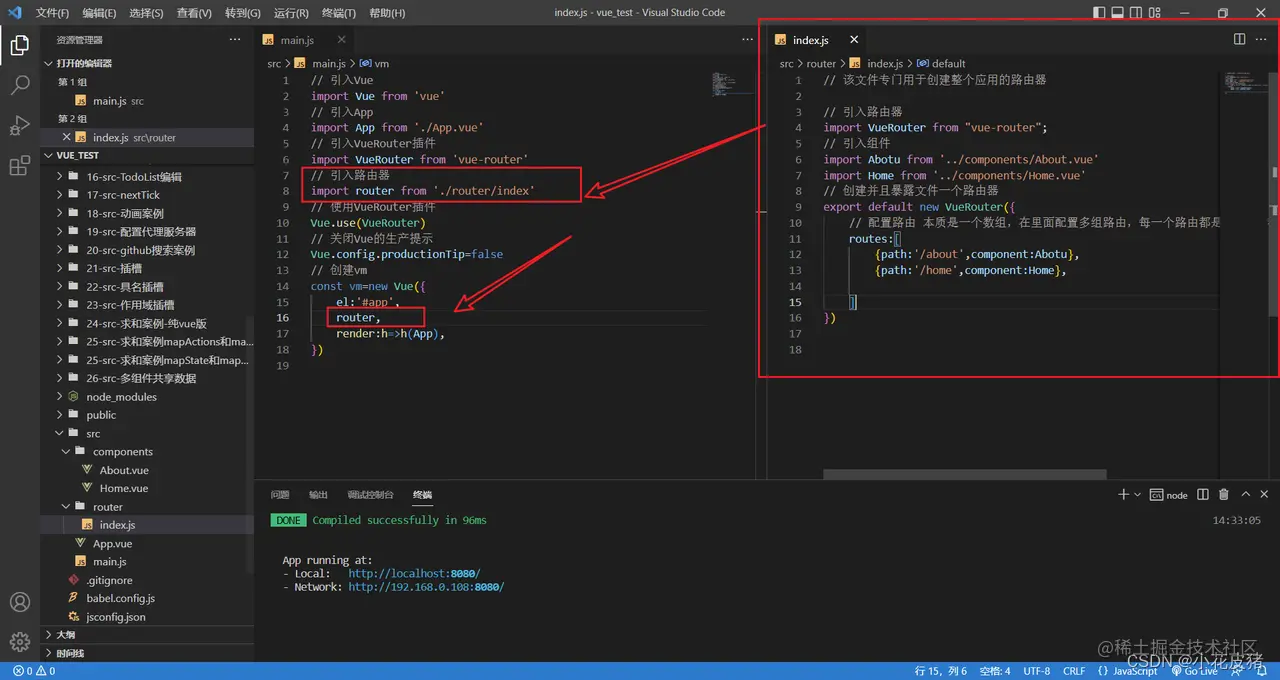1280x680 pixels.
Task: Kill terminal using the trash icon
Action: pos(1224,495)
